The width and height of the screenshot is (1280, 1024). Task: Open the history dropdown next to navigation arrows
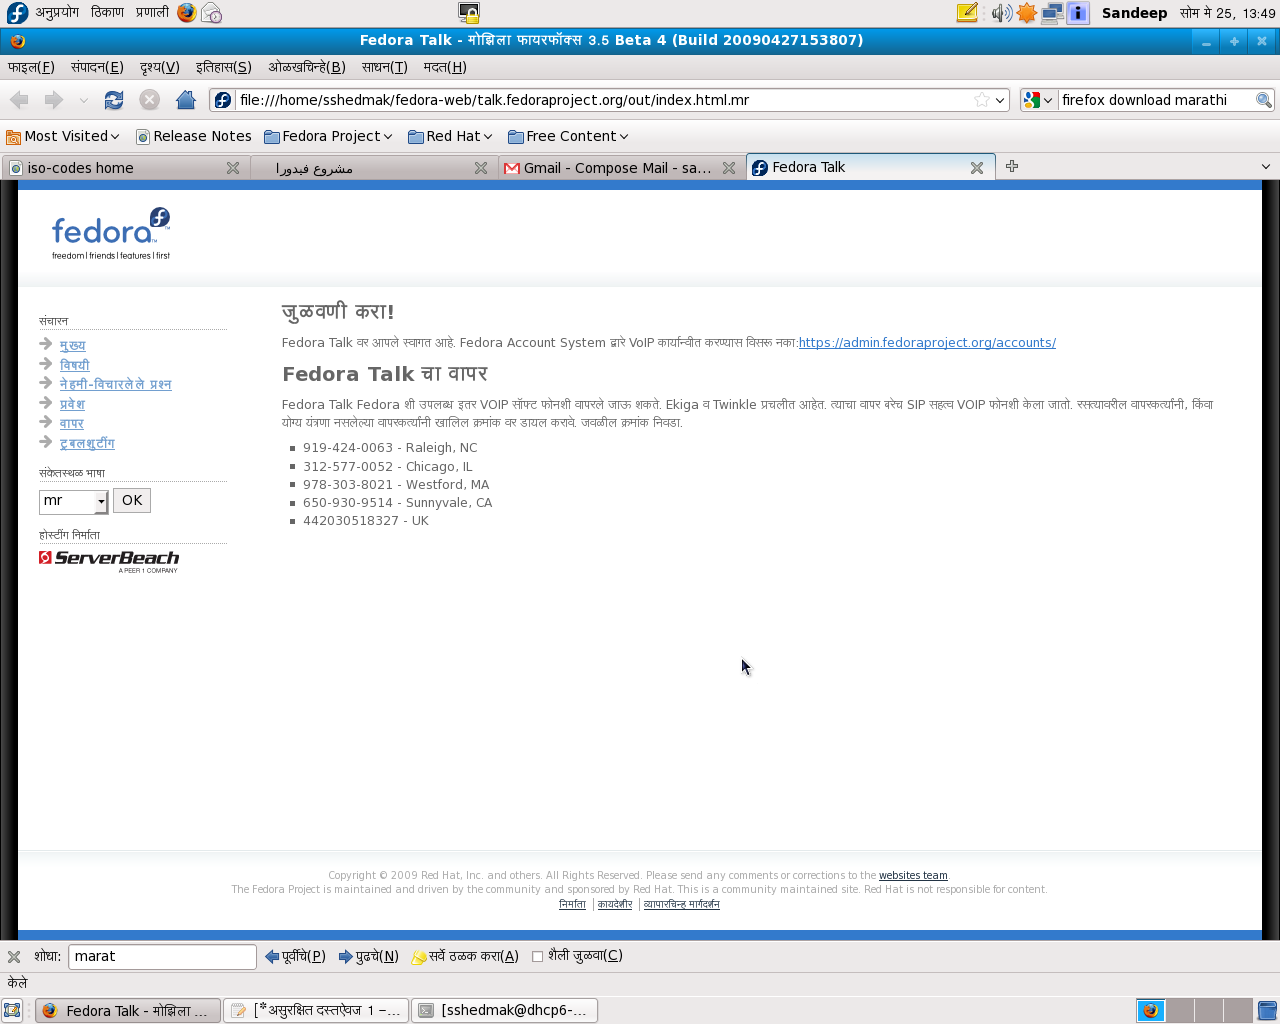(x=83, y=100)
